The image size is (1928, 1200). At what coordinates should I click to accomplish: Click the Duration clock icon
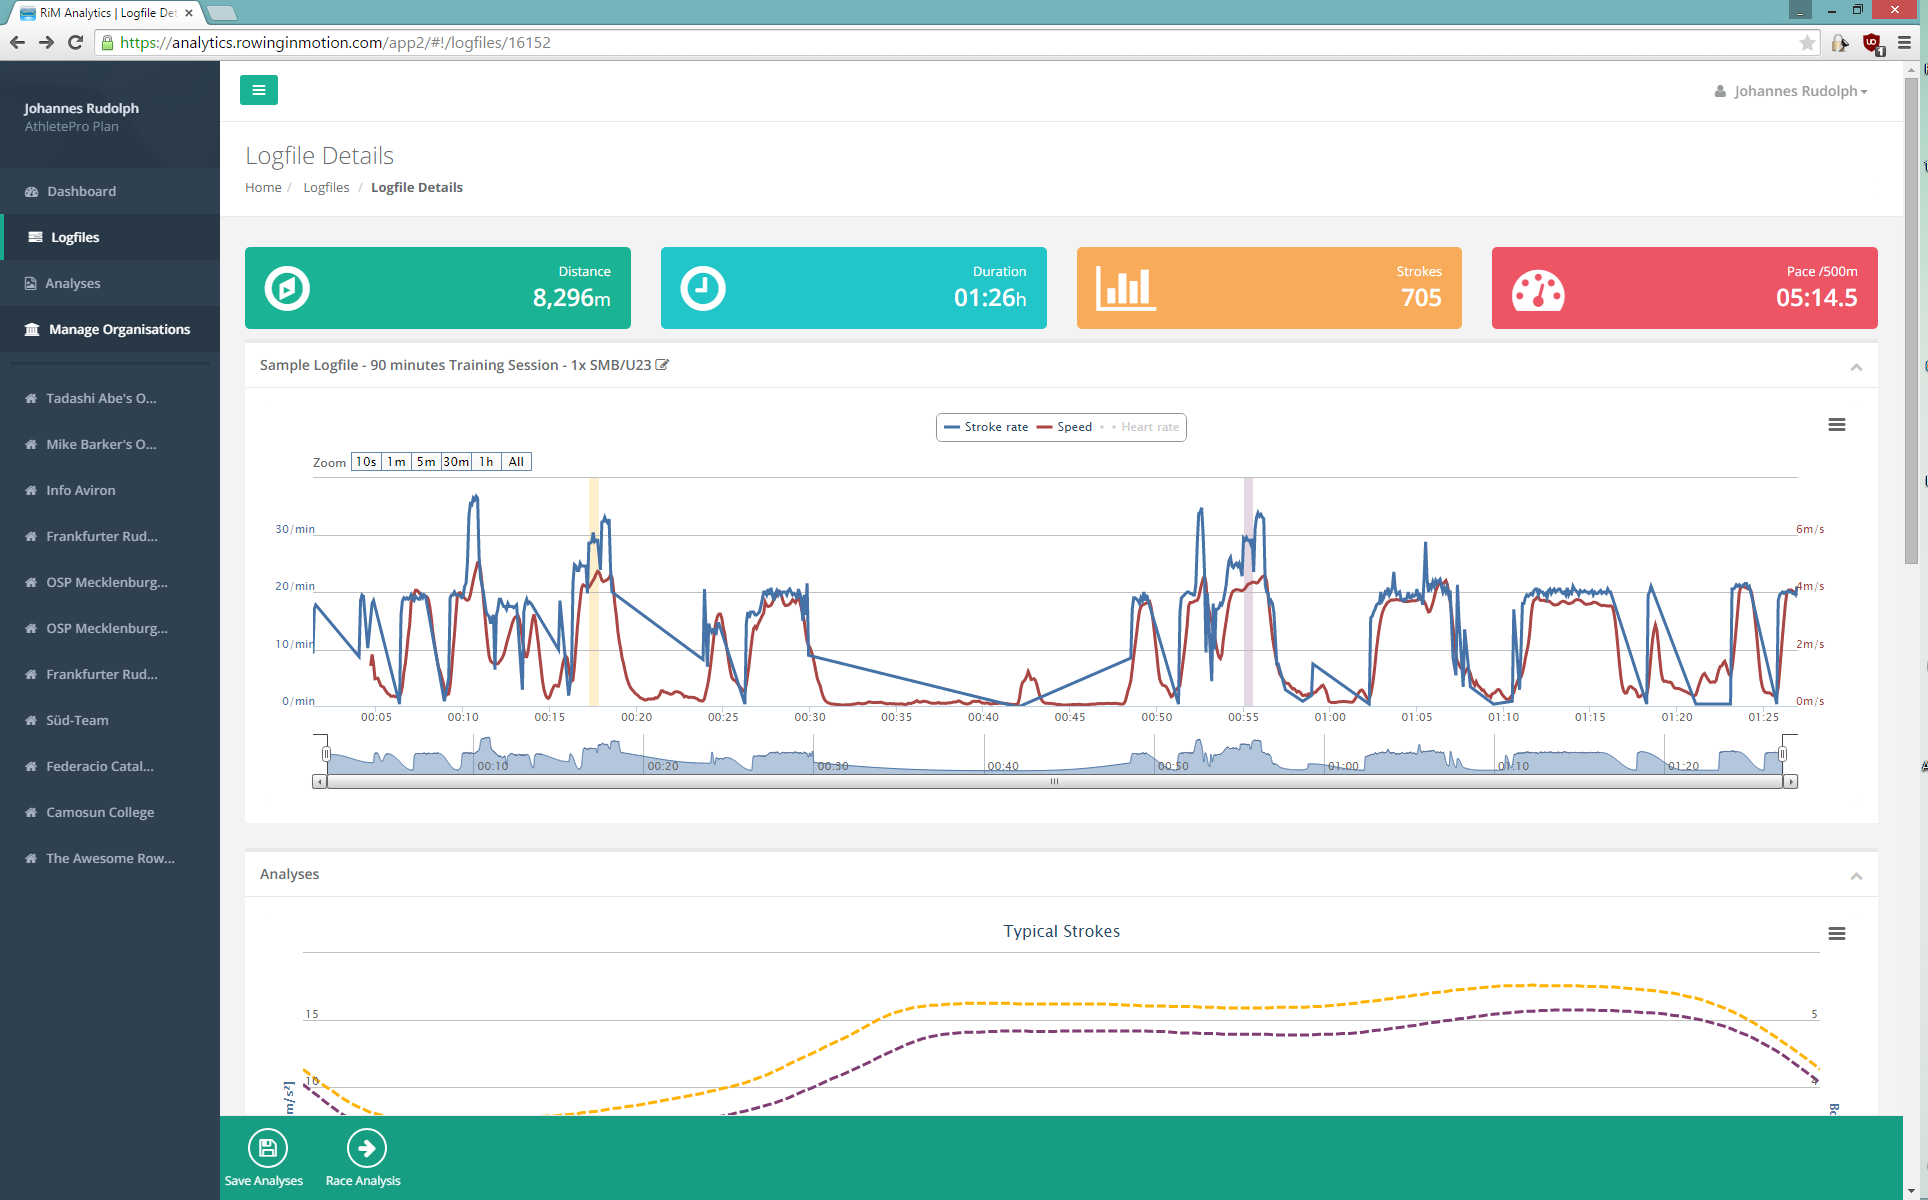[703, 288]
